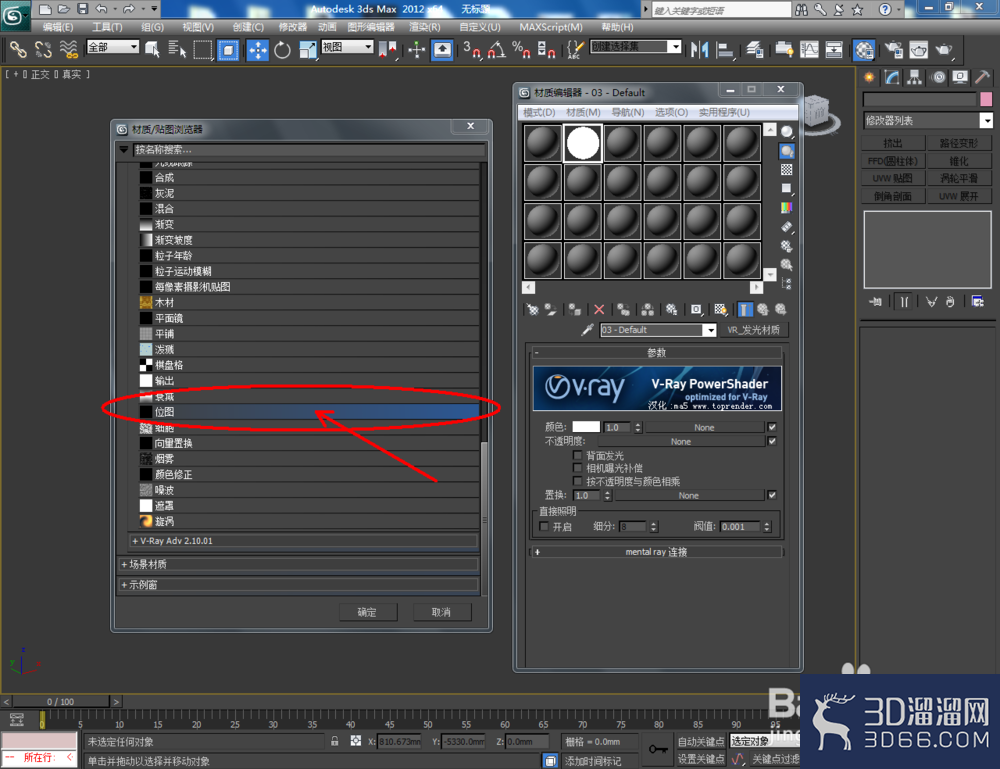
Task: Click the pink object color swatch
Action: [x=986, y=99]
